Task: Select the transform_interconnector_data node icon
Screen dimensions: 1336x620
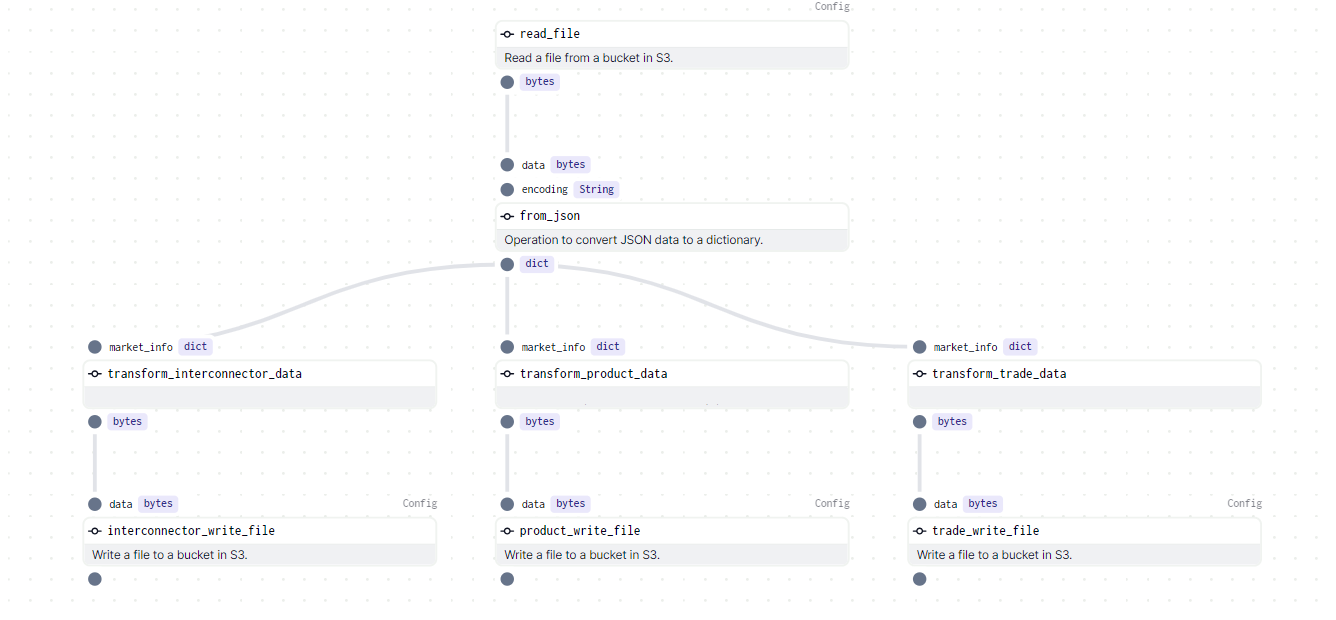Action: [x=95, y=373]
